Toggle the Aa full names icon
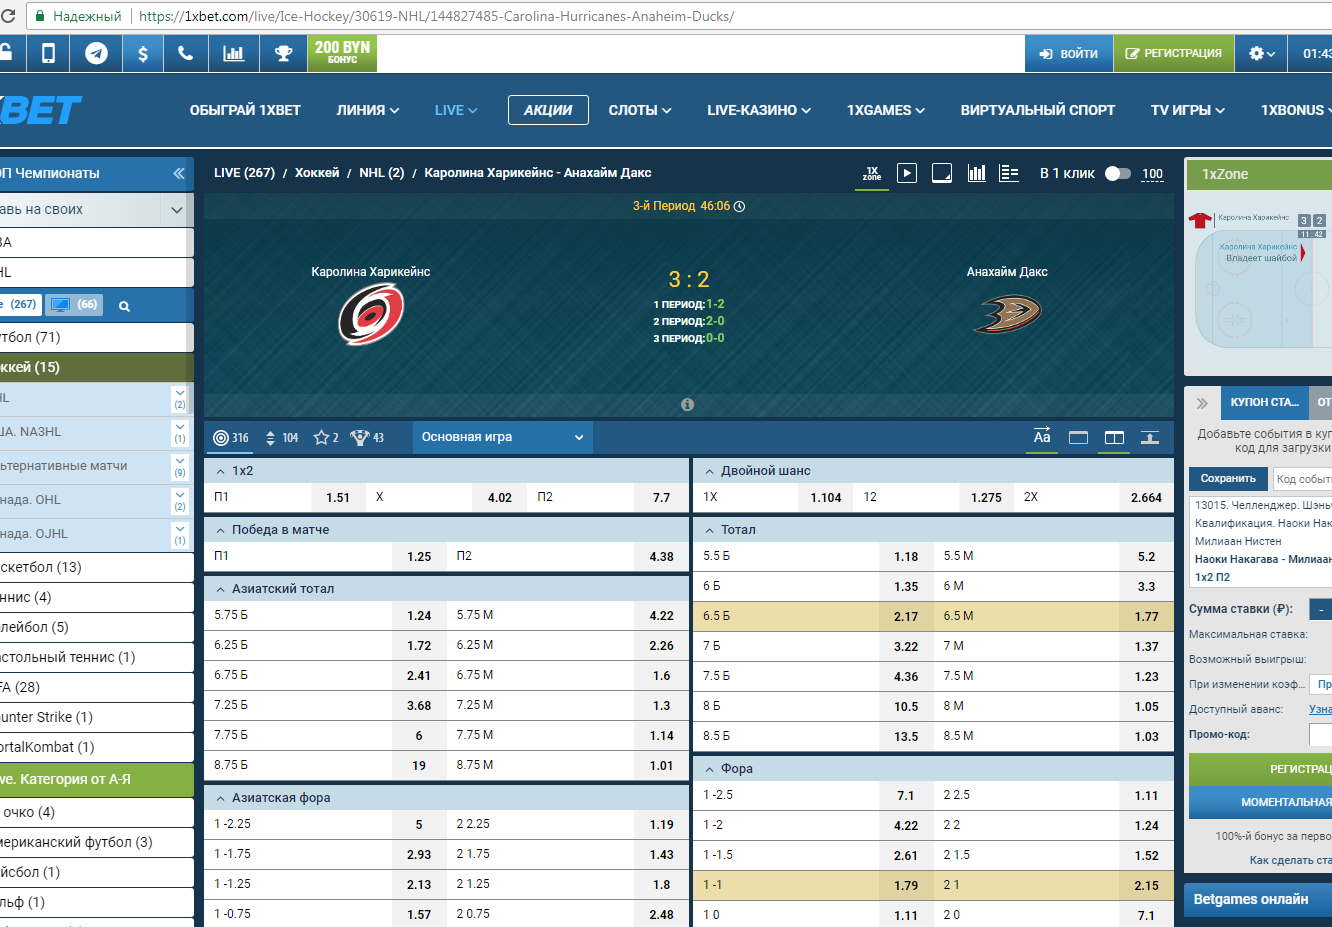Viewport: 1332px width, 927px height. coord(1042,437)
